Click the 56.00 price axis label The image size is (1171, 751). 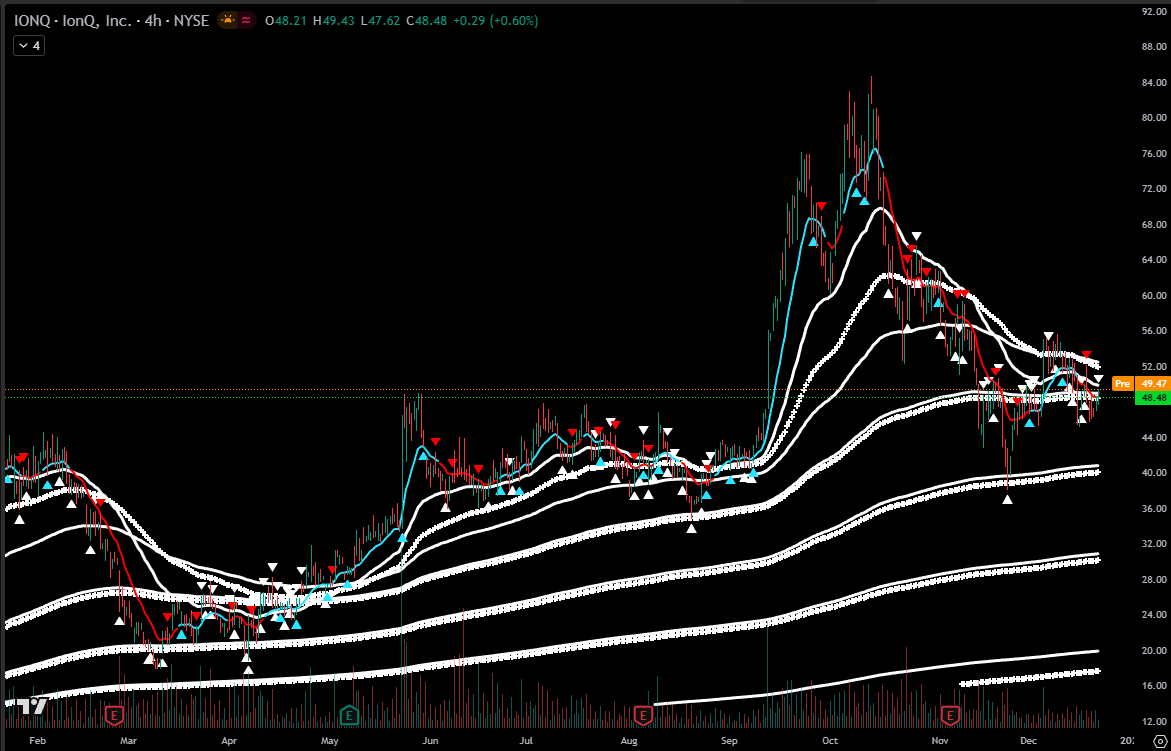(1152, 331)
